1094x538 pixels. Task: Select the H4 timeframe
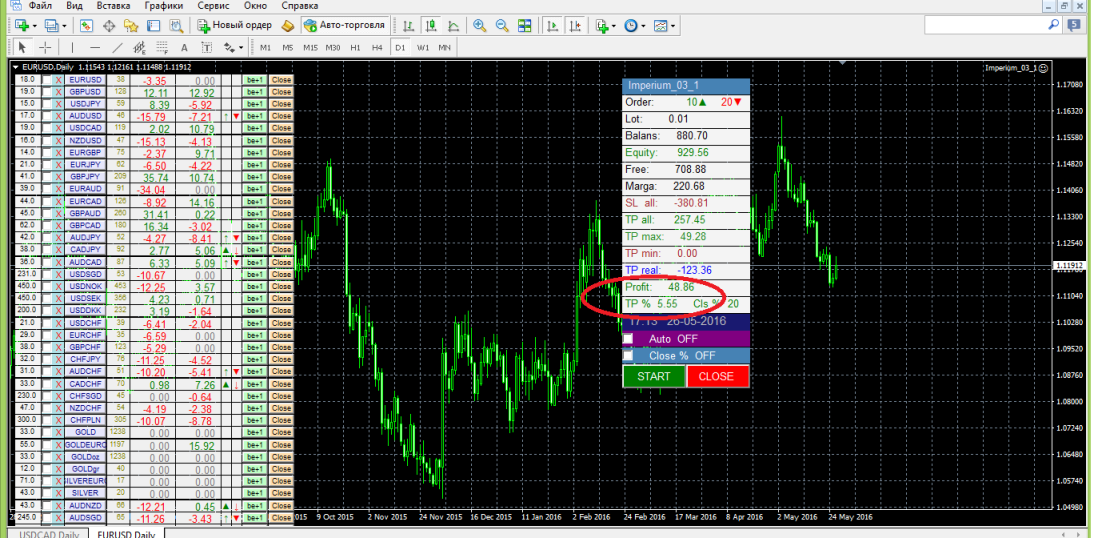pos(377,47)
